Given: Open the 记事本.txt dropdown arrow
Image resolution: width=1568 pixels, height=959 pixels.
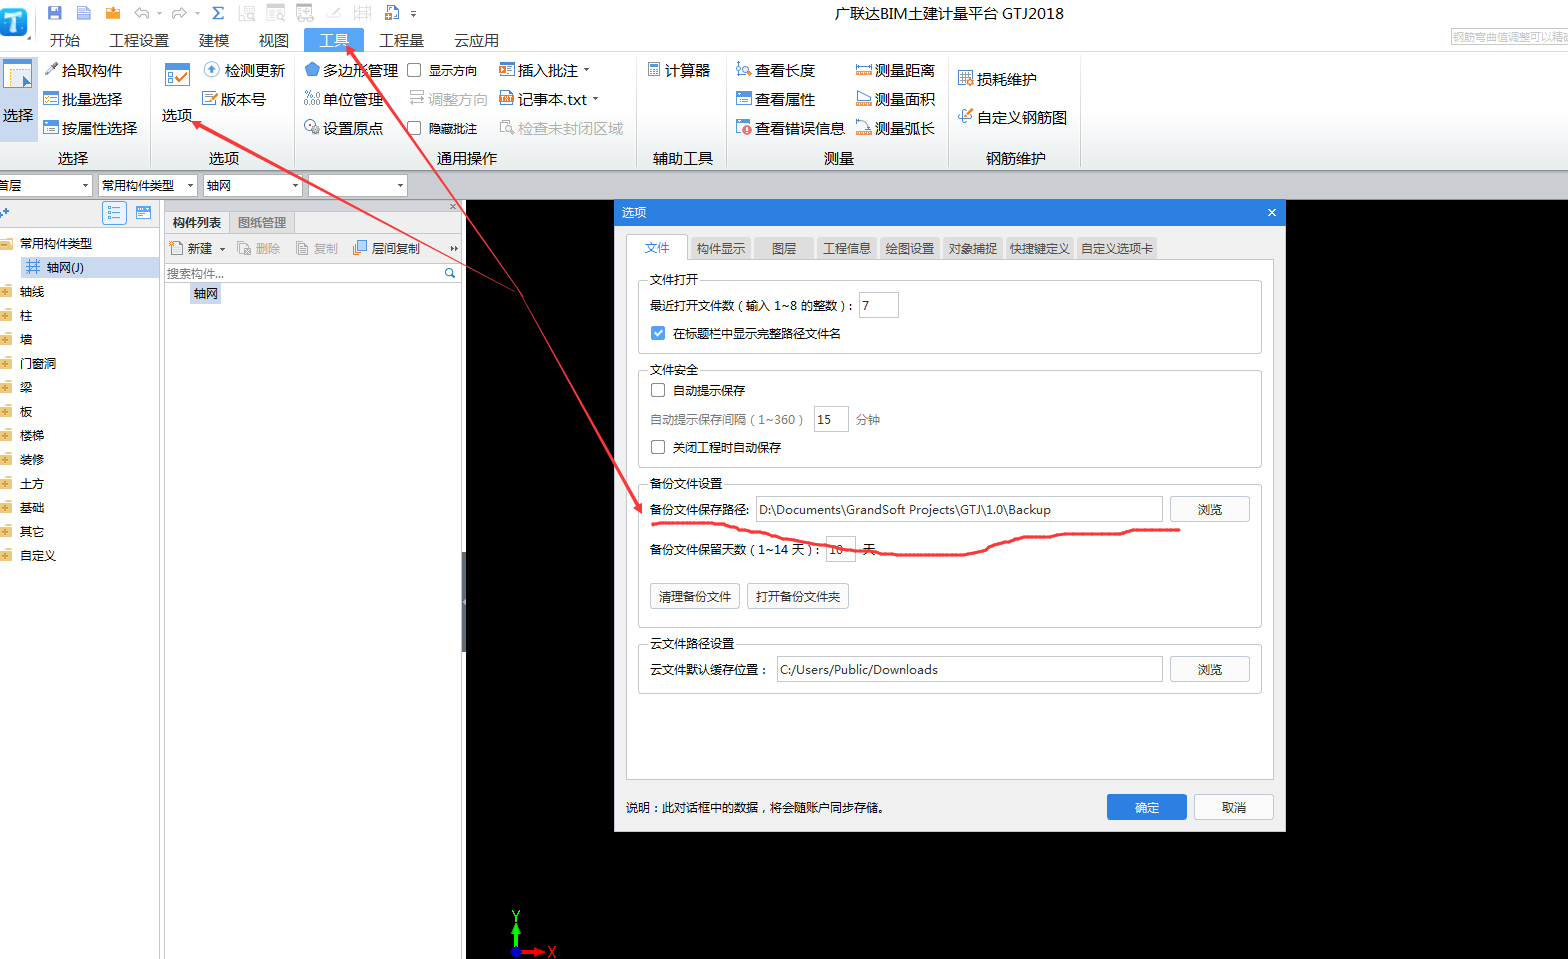Looking at the screenshot, I should [595, 99].
